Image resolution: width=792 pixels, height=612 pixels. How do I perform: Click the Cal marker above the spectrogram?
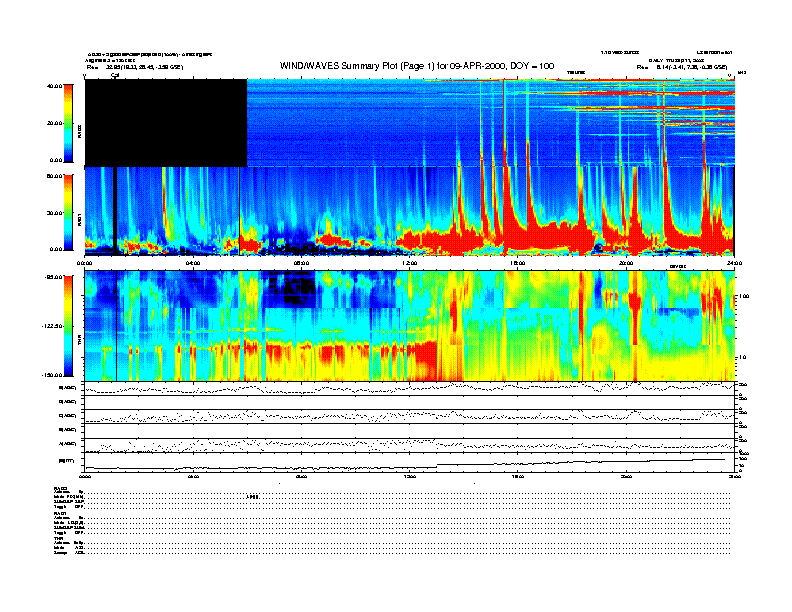[x=115, y=75]
